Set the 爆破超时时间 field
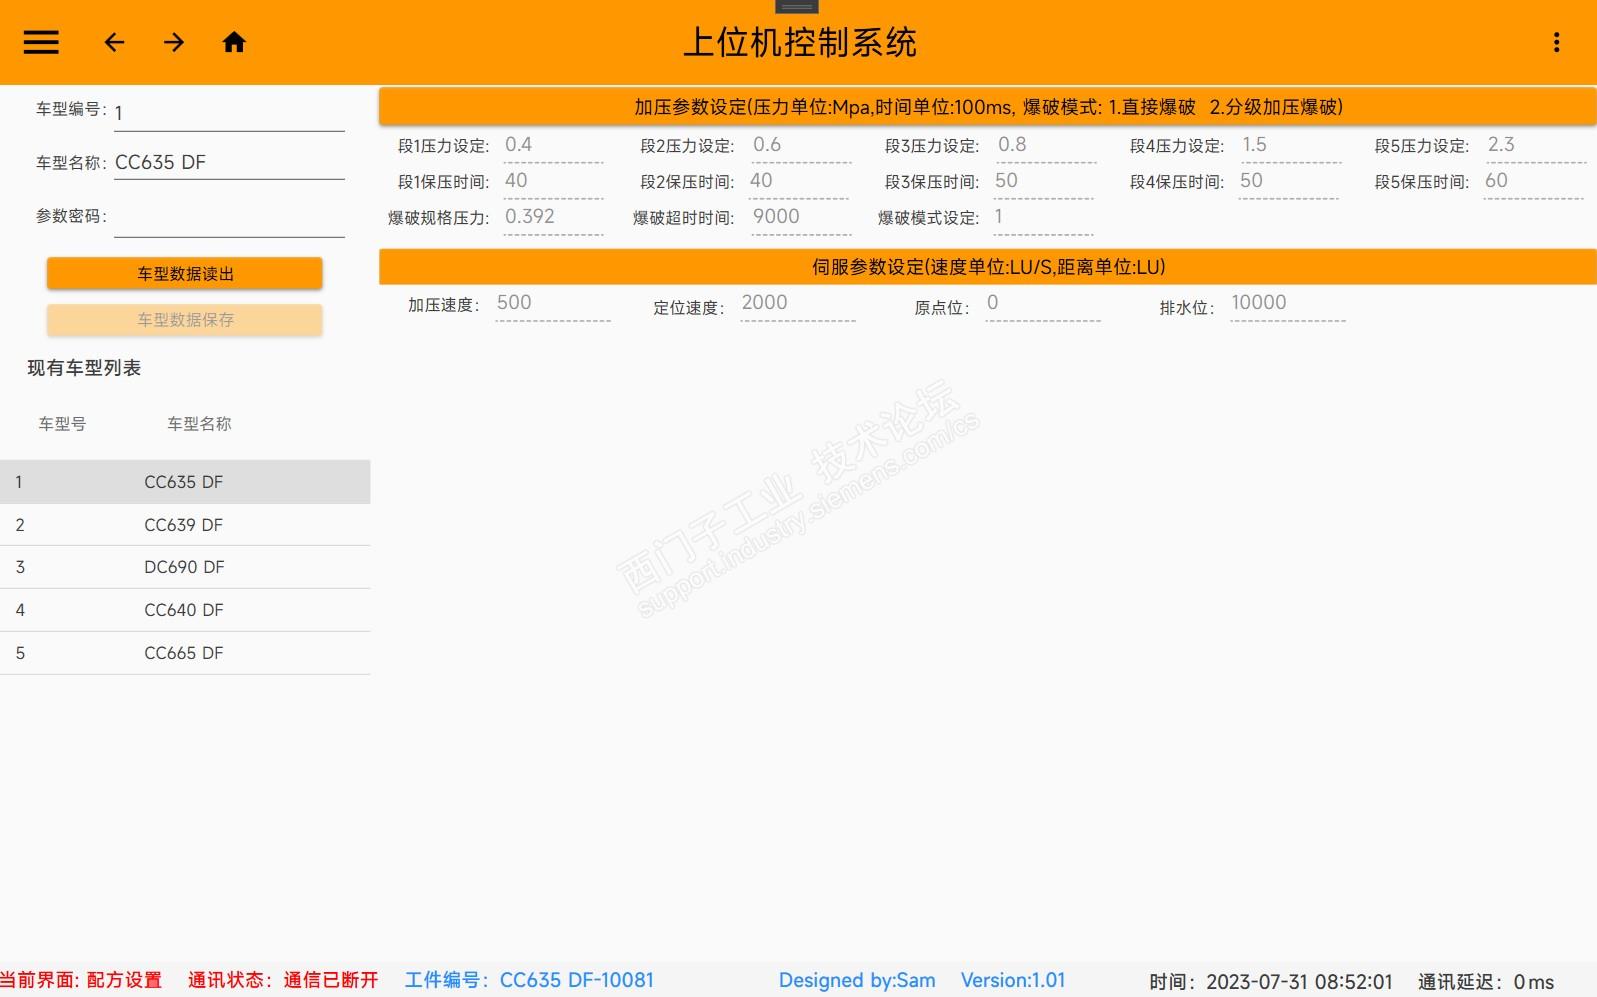The image size is (1597, 997). pos(801,218)
